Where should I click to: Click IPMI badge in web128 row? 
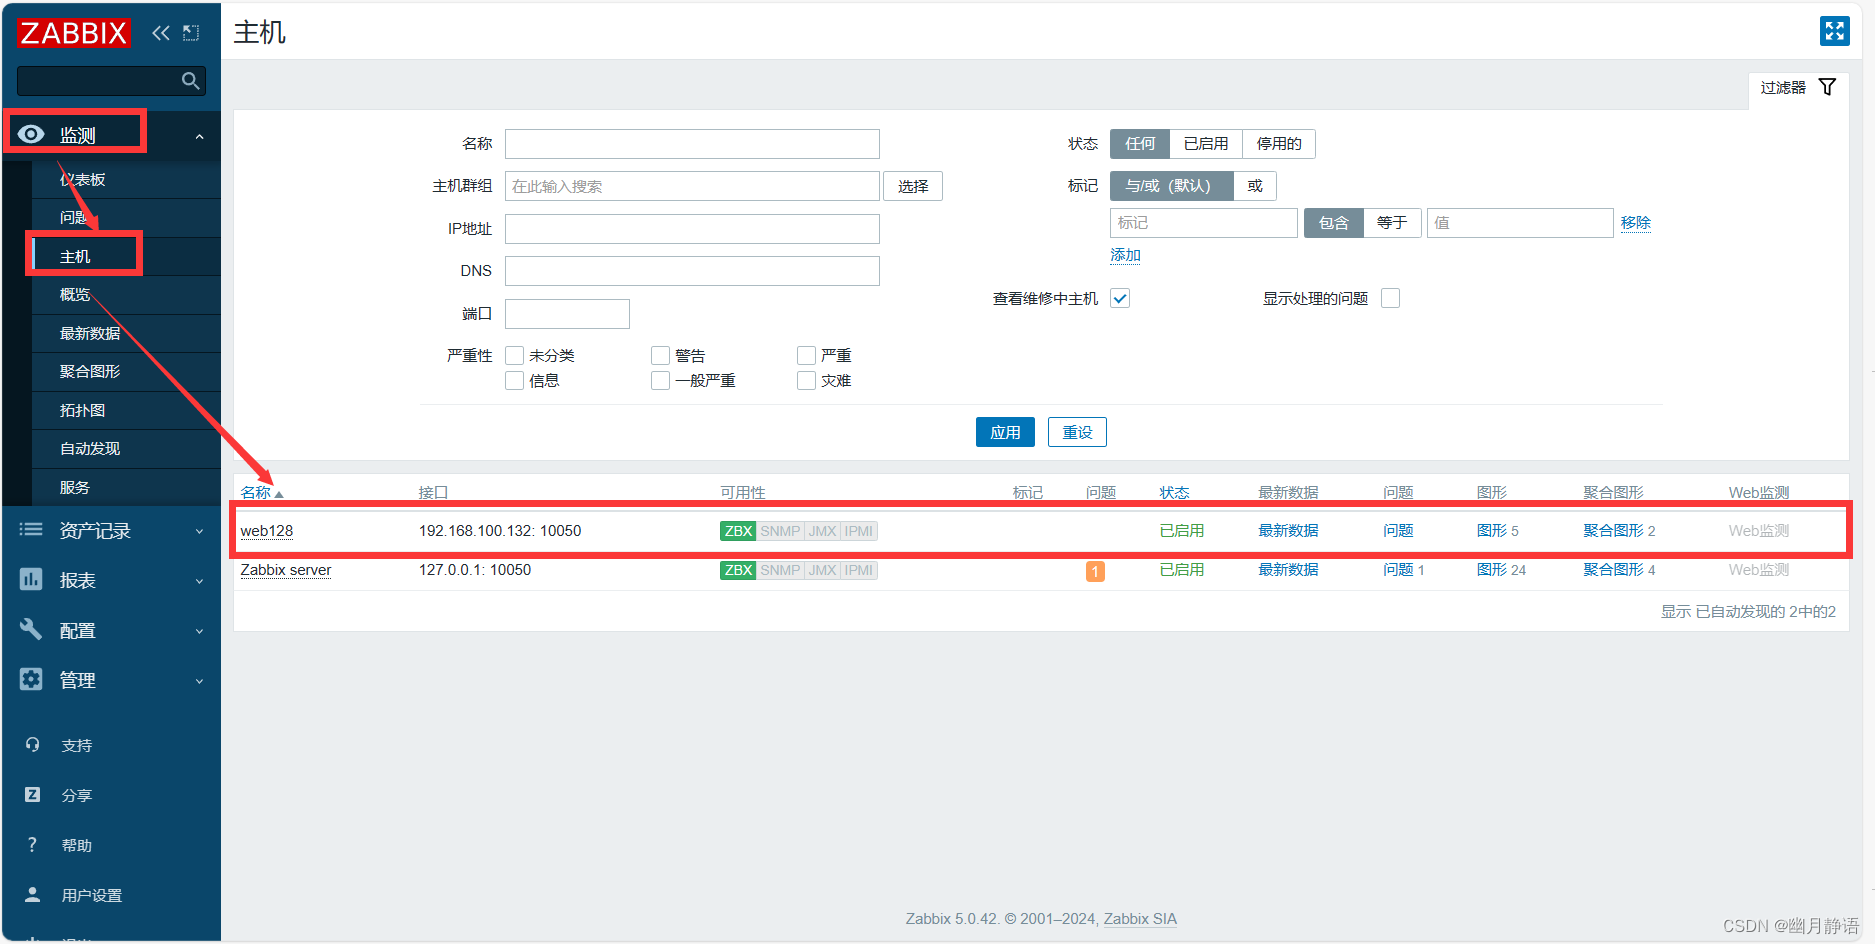pyautogui.click(x=859, y=531)
